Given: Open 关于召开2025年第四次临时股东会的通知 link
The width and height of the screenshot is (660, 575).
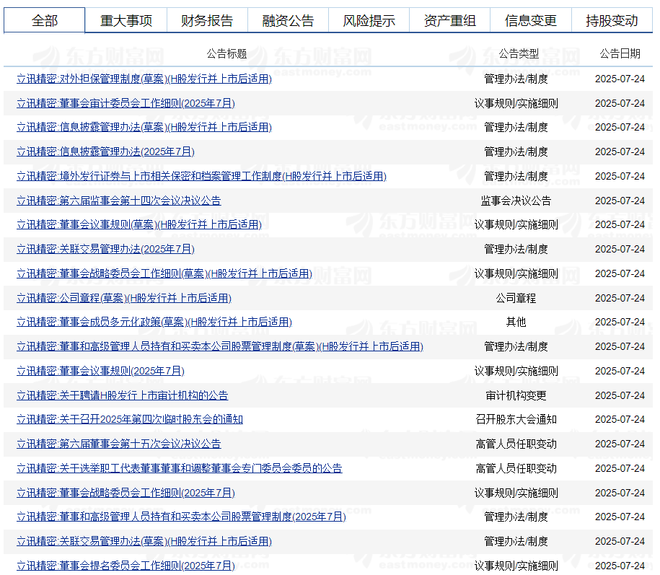Looking at the screenshot, I should click(130, 419).
